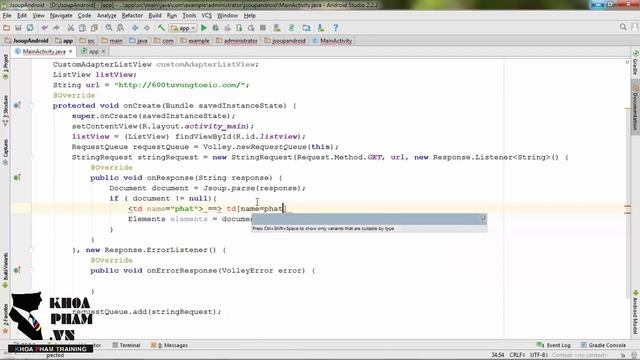The height and width of the screenshot is (360, 640).
Task: Click the Project Structure toolbar icon
Action: coord(306,28)
